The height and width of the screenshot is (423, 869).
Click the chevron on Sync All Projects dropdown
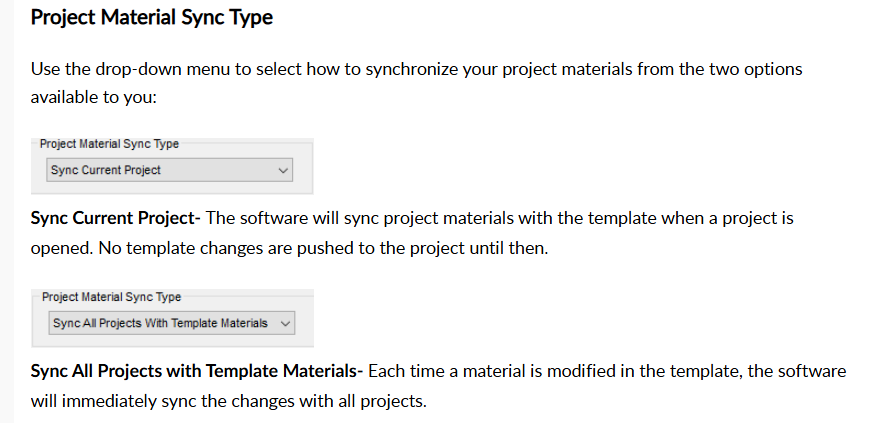coord(285,324)
